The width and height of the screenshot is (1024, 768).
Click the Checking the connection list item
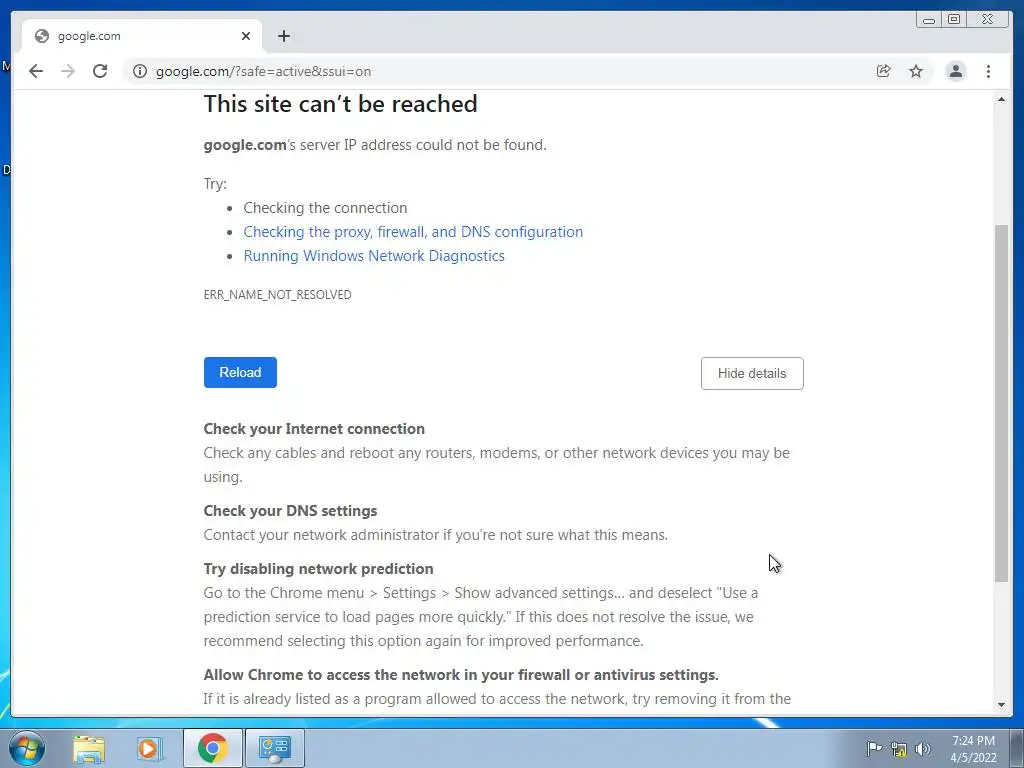click(325, 208)
